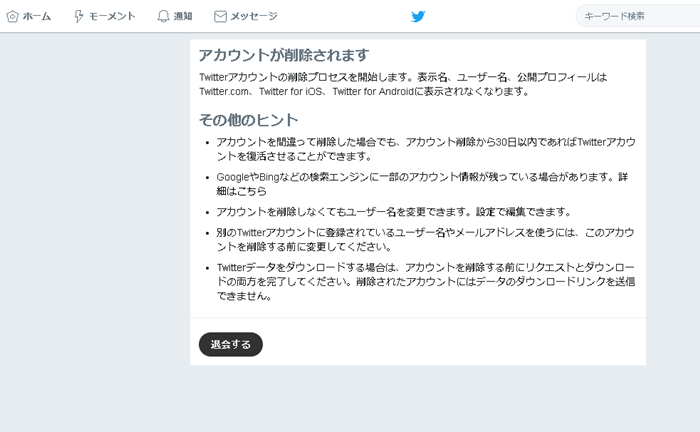Focus the キーワード検索 search field

click(x=638, y=17)
